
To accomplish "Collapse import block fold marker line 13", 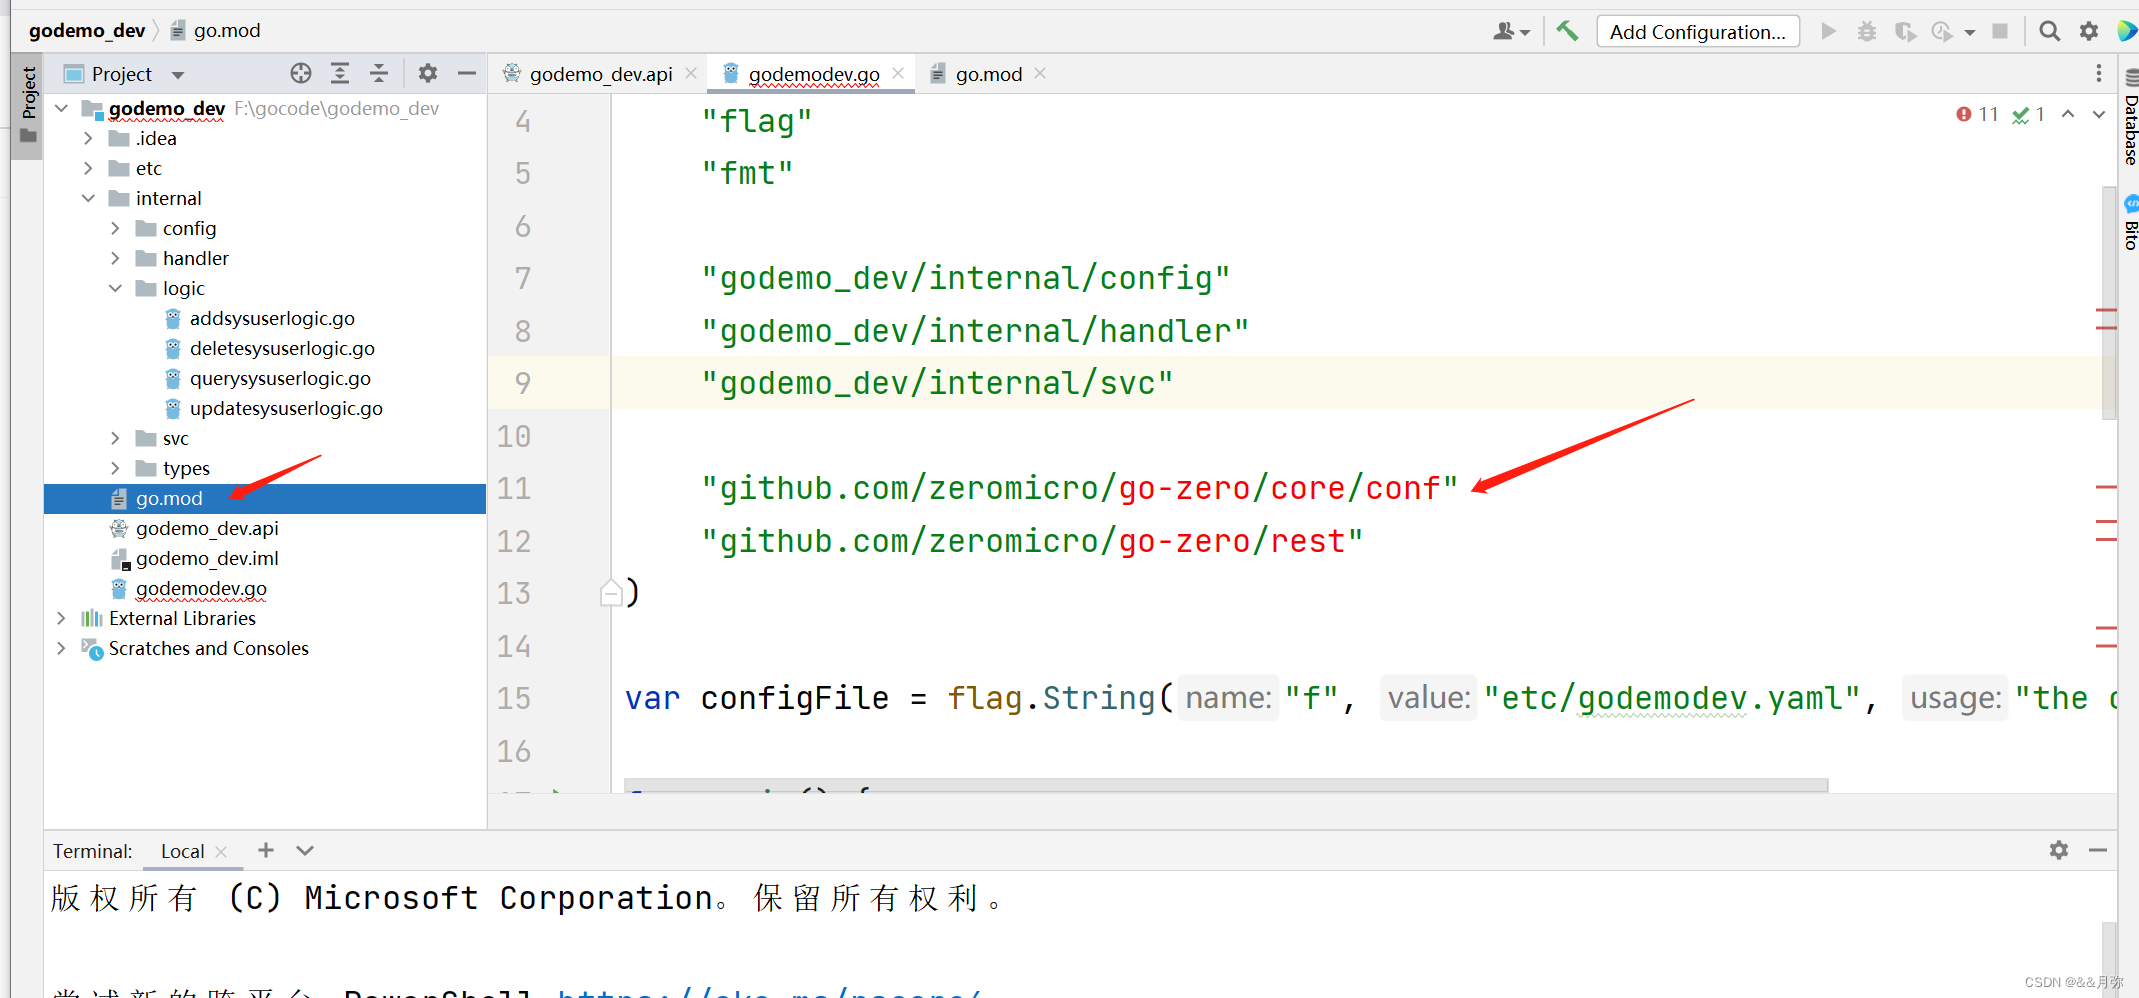I will (611, 593).
